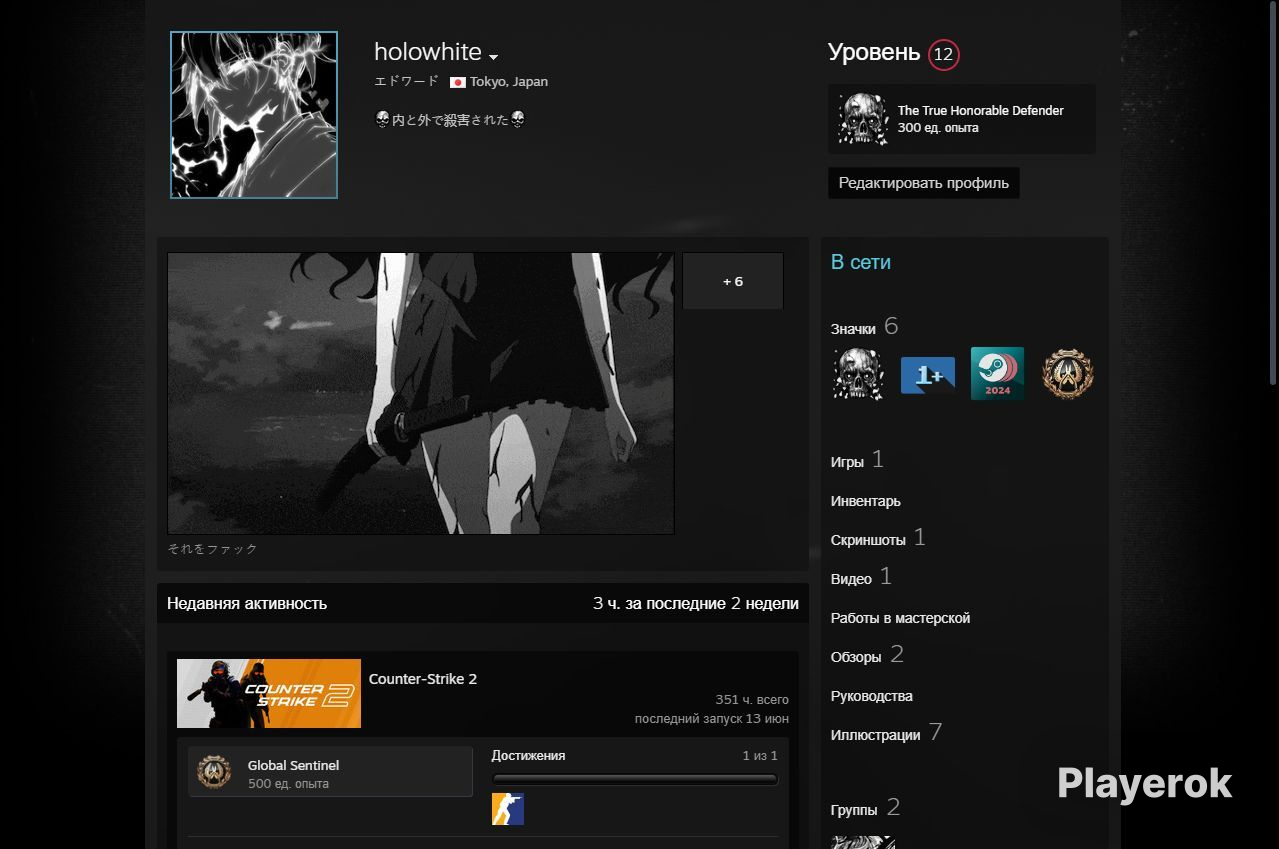Screen dimensions: 1279x849
Task: Open the Иллюстрации artwork link
Action: [x=875, y=735]
